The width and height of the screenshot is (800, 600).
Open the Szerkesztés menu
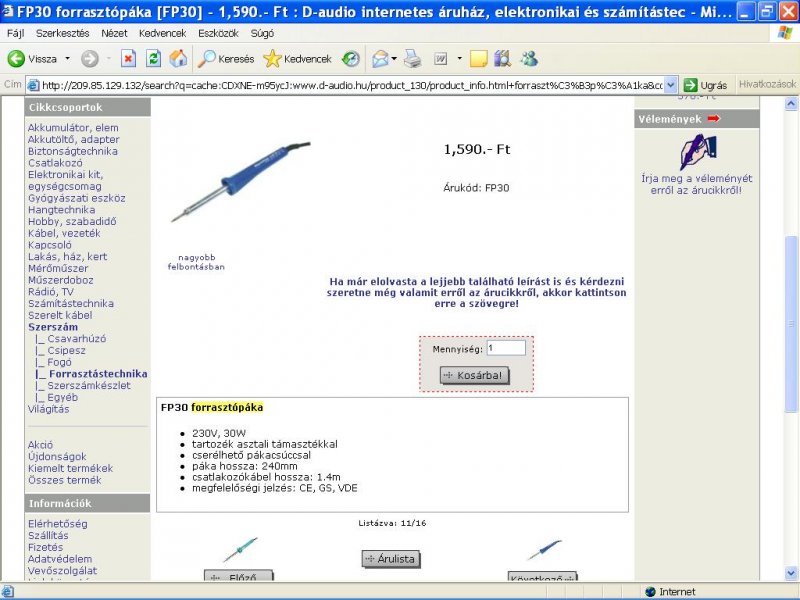63,33
